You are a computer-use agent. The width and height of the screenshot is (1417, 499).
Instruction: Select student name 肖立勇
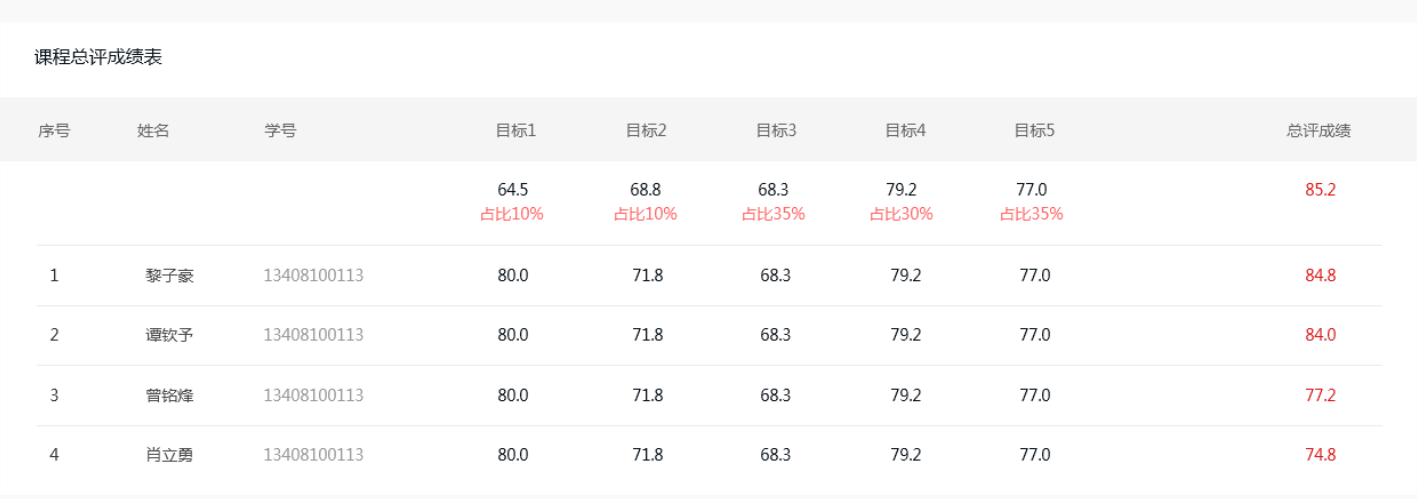click(169, 455)
